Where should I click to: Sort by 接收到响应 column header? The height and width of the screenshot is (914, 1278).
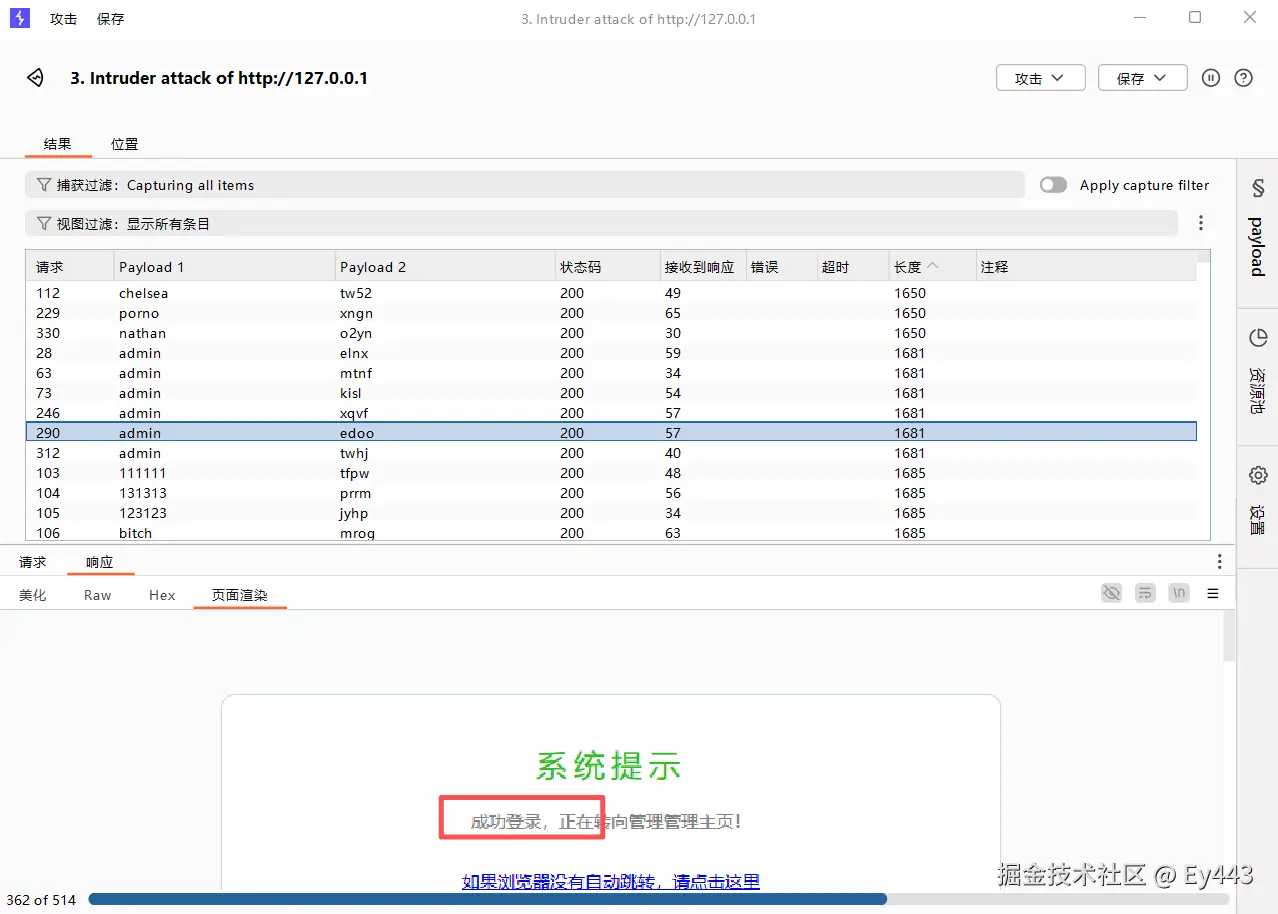coord(703,267)
